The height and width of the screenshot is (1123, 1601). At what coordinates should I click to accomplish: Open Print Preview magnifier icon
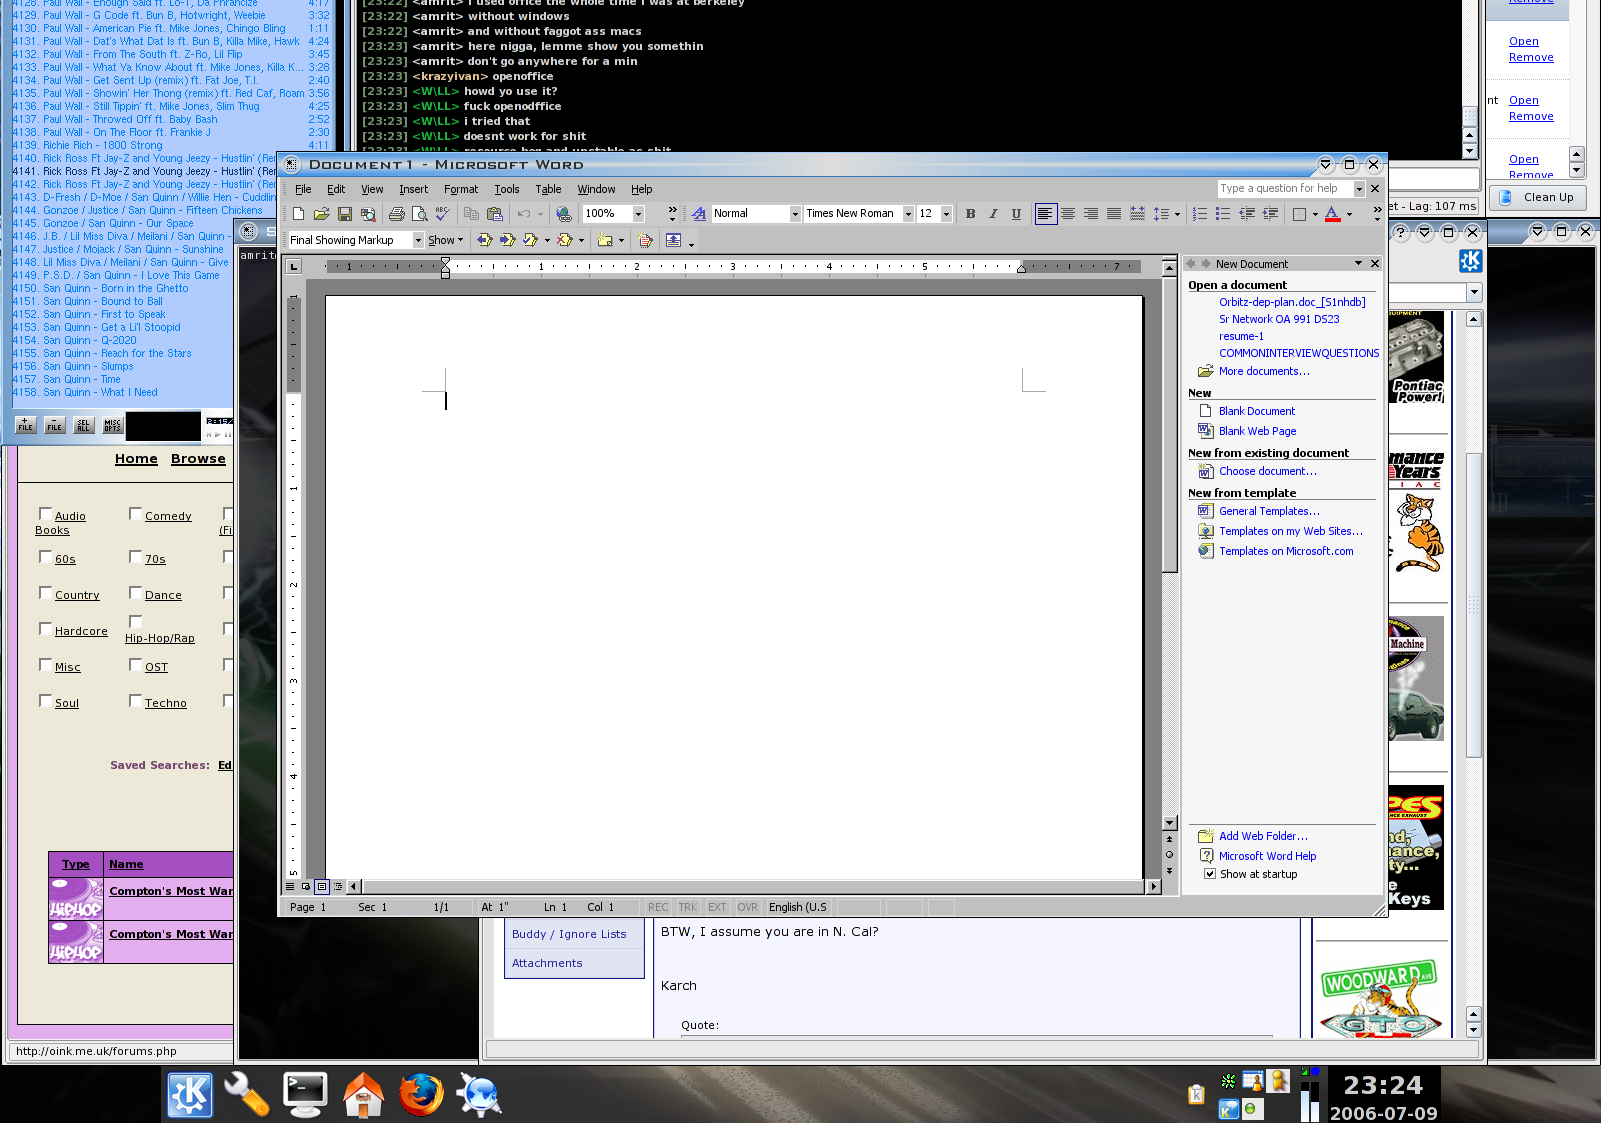pyautogui.click(x=420, y=214)
